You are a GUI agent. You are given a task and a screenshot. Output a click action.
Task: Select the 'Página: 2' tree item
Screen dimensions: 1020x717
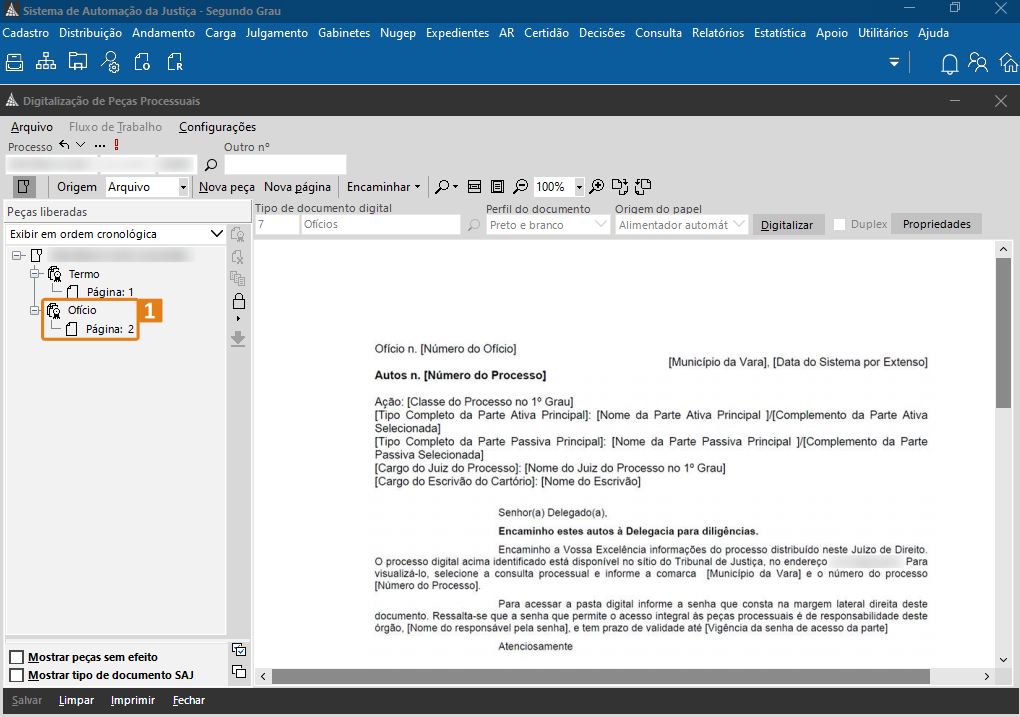pyautogui.click(x=110, y=329)
